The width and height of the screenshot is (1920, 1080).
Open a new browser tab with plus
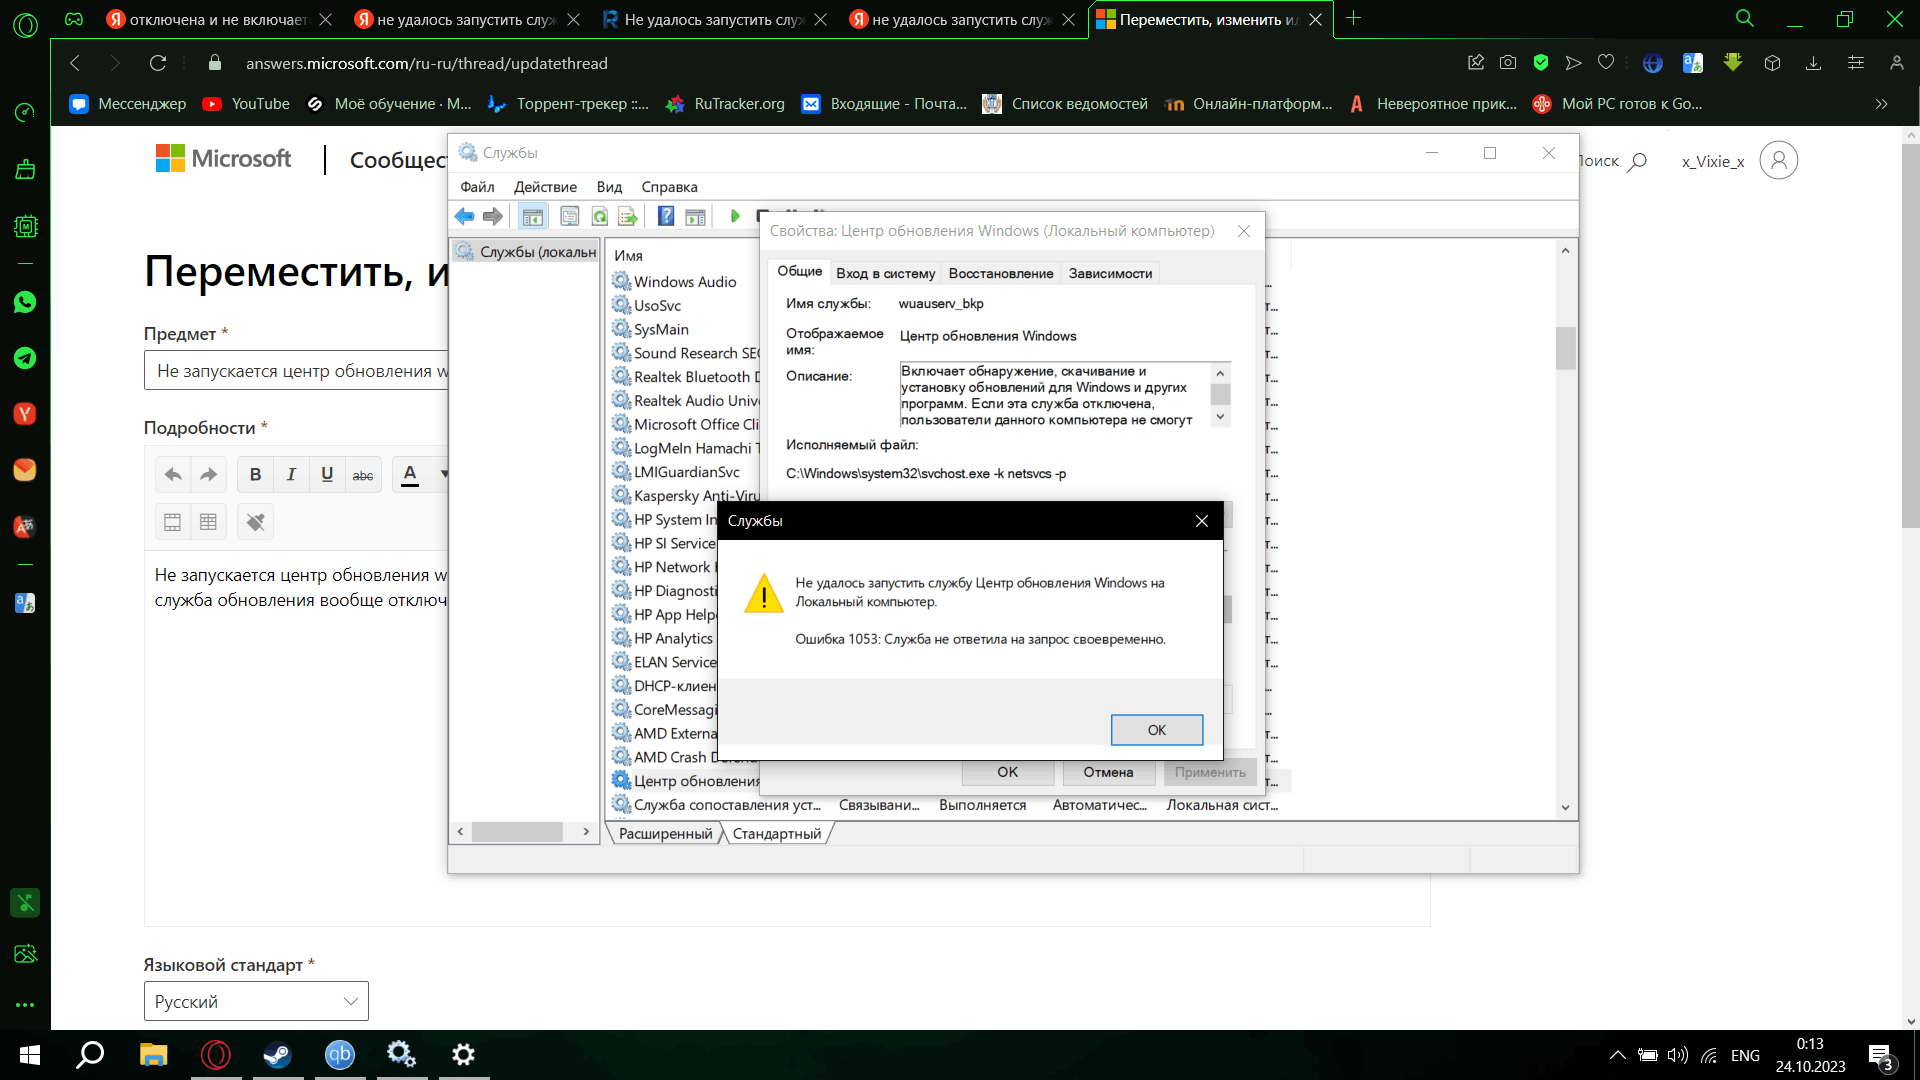[x=1353, y=18]
